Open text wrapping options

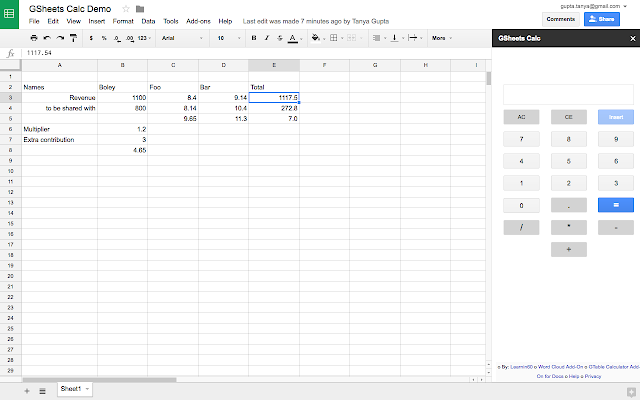[415, 38]
